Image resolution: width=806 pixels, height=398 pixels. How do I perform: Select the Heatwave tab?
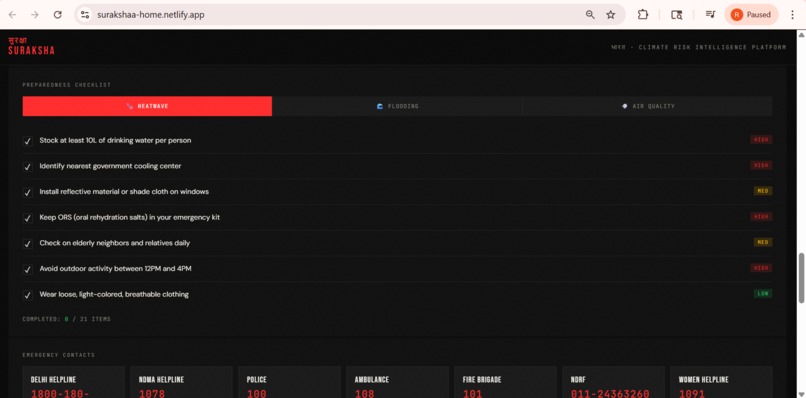[x=147, y=106]
